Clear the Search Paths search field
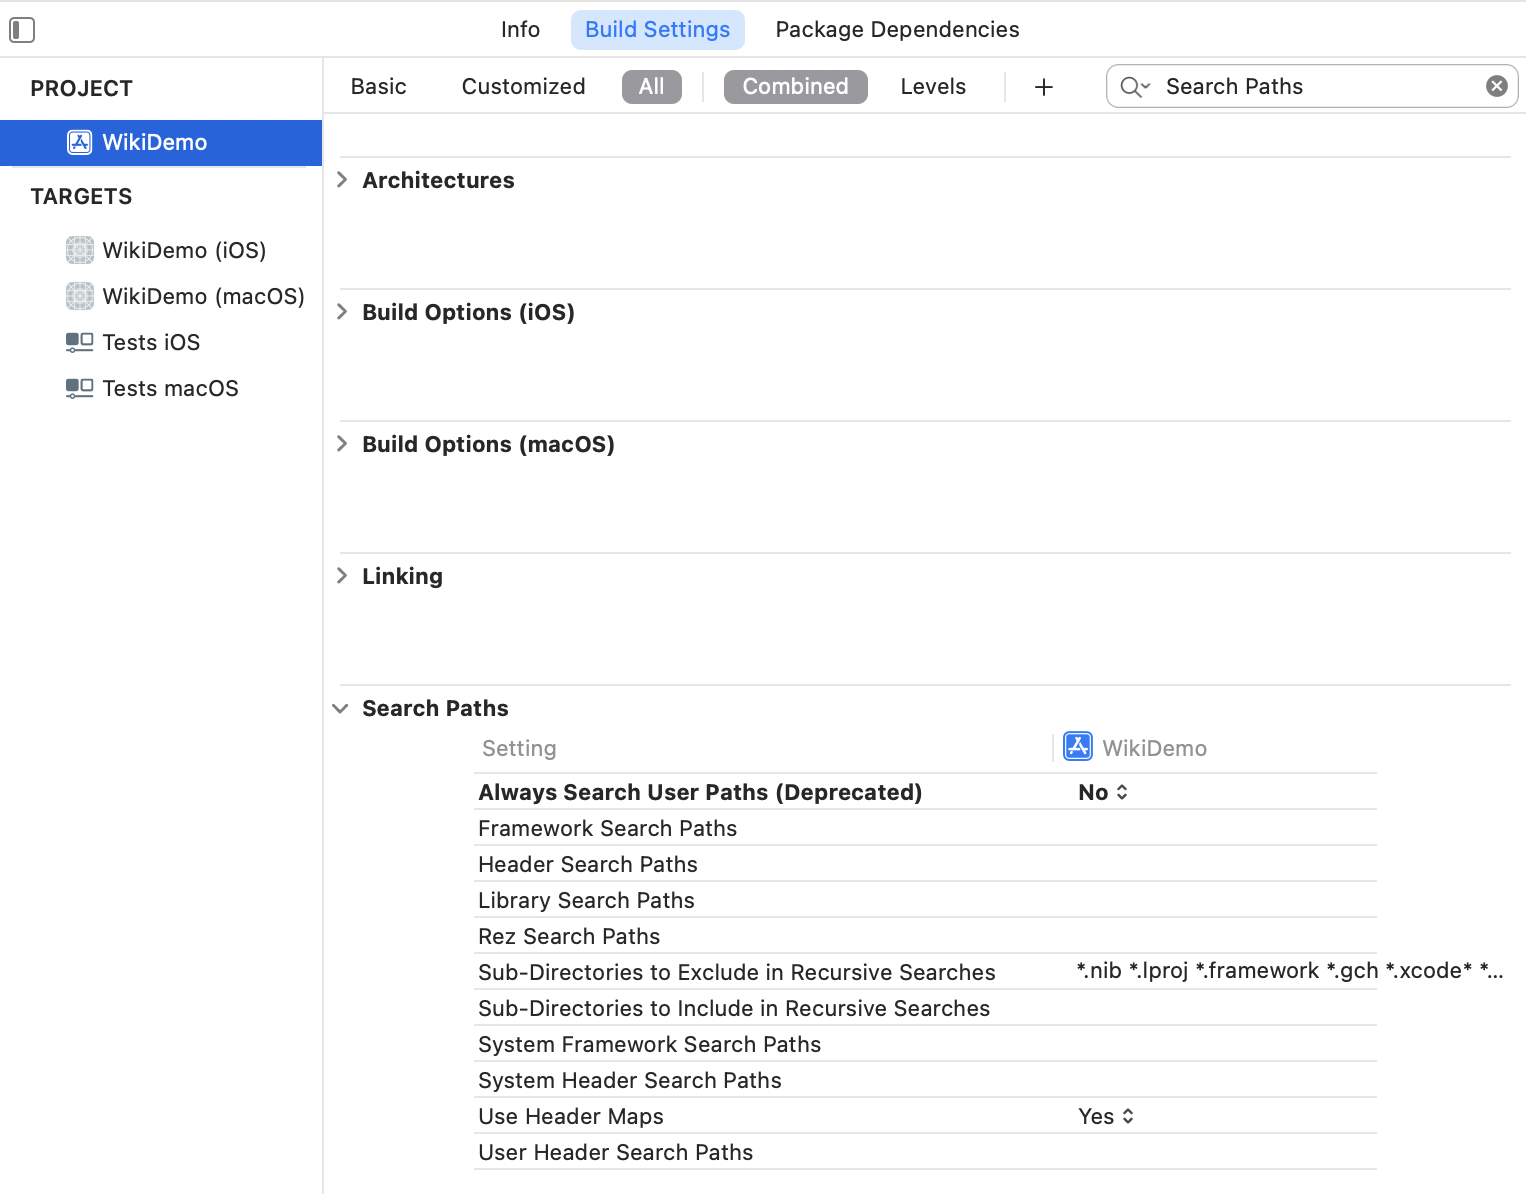 point(1497,86)
